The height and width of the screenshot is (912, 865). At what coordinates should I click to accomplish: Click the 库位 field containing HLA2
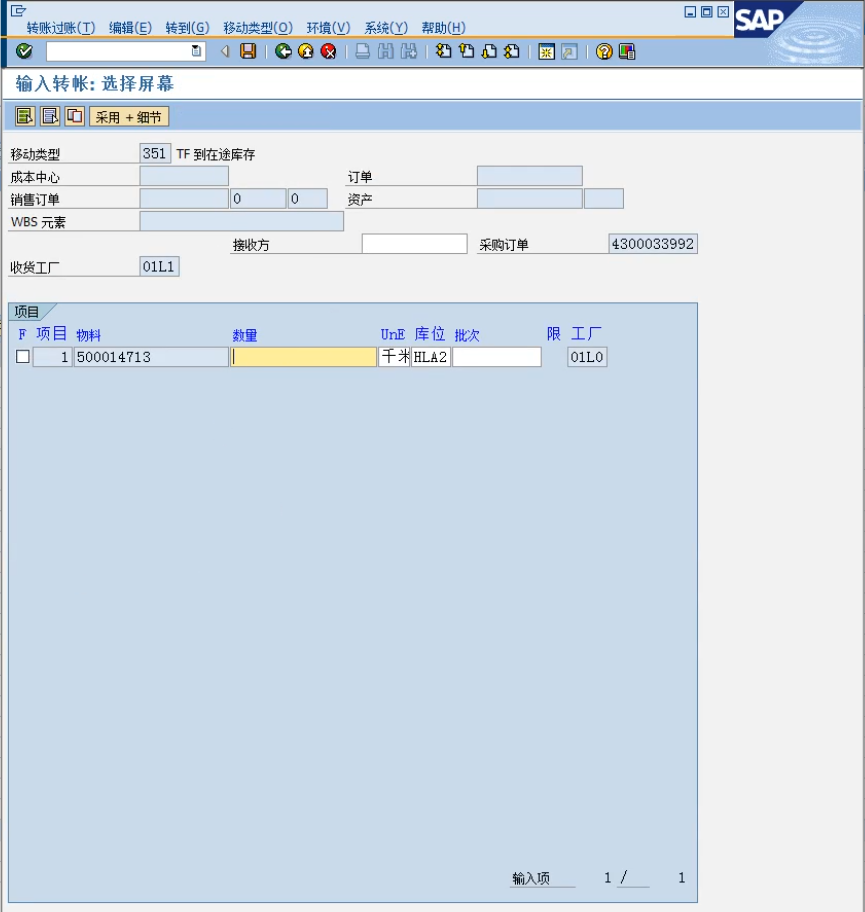point(430,357)
